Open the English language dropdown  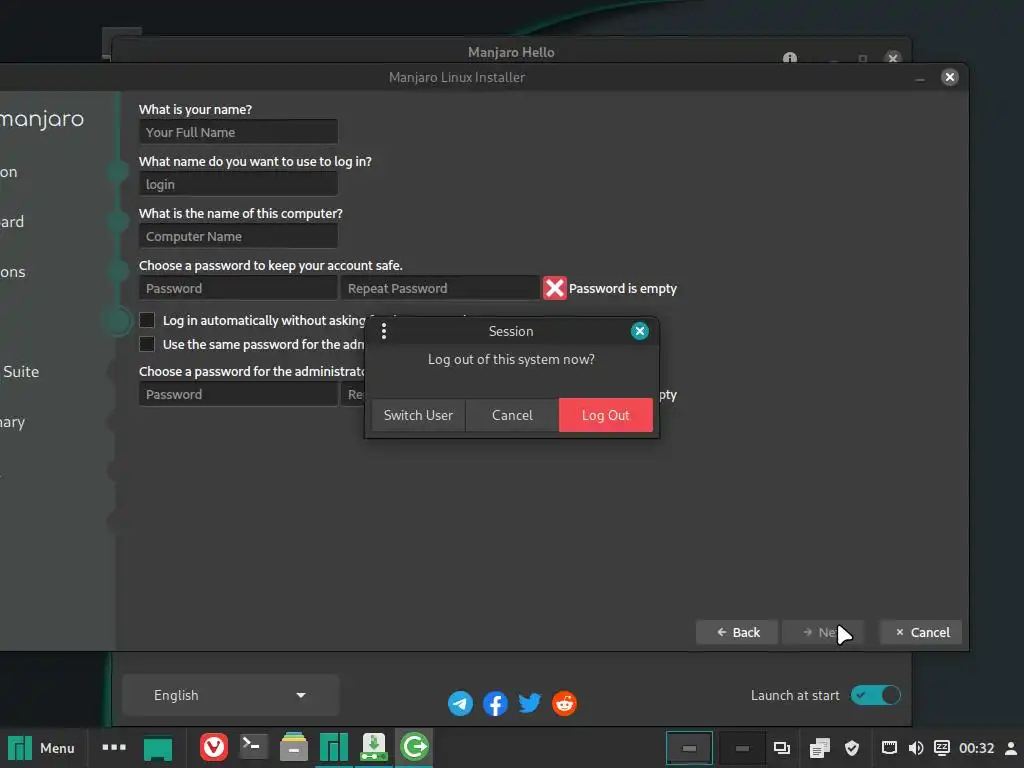click(231, 696)
